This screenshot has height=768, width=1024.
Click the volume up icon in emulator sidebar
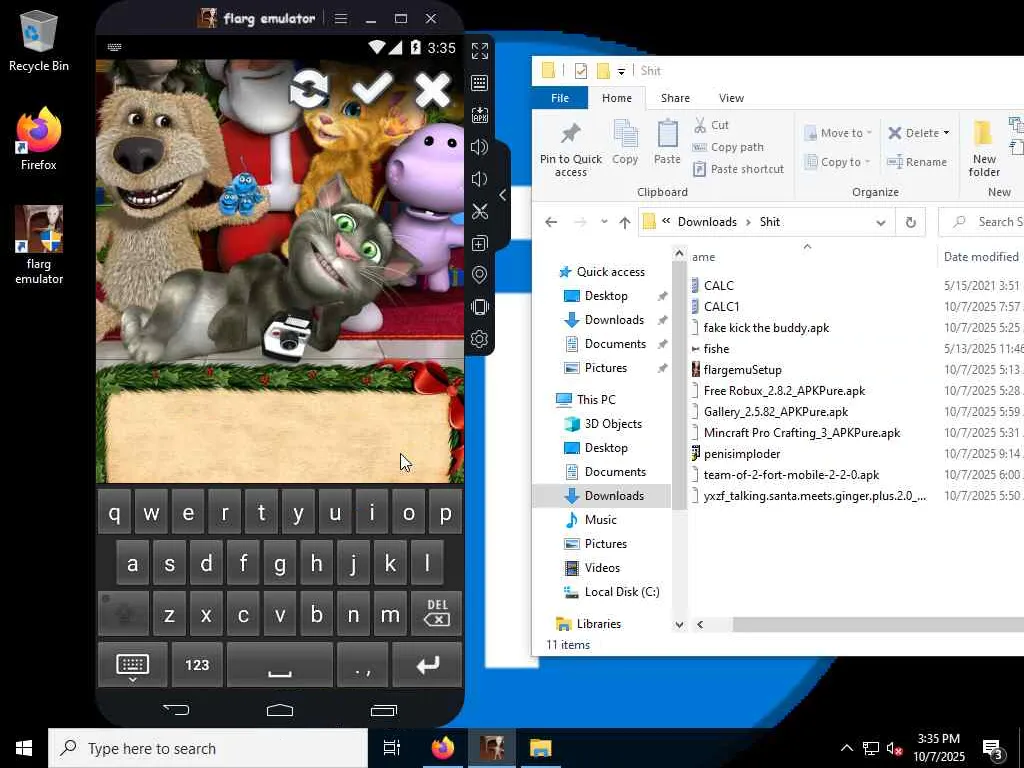pos(479,147)
